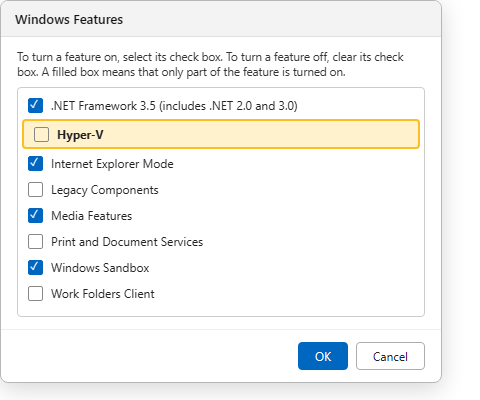This screenshot has width=480, height=400.
Task: Select the 'Media Features' label
Action: pos(92,216)
